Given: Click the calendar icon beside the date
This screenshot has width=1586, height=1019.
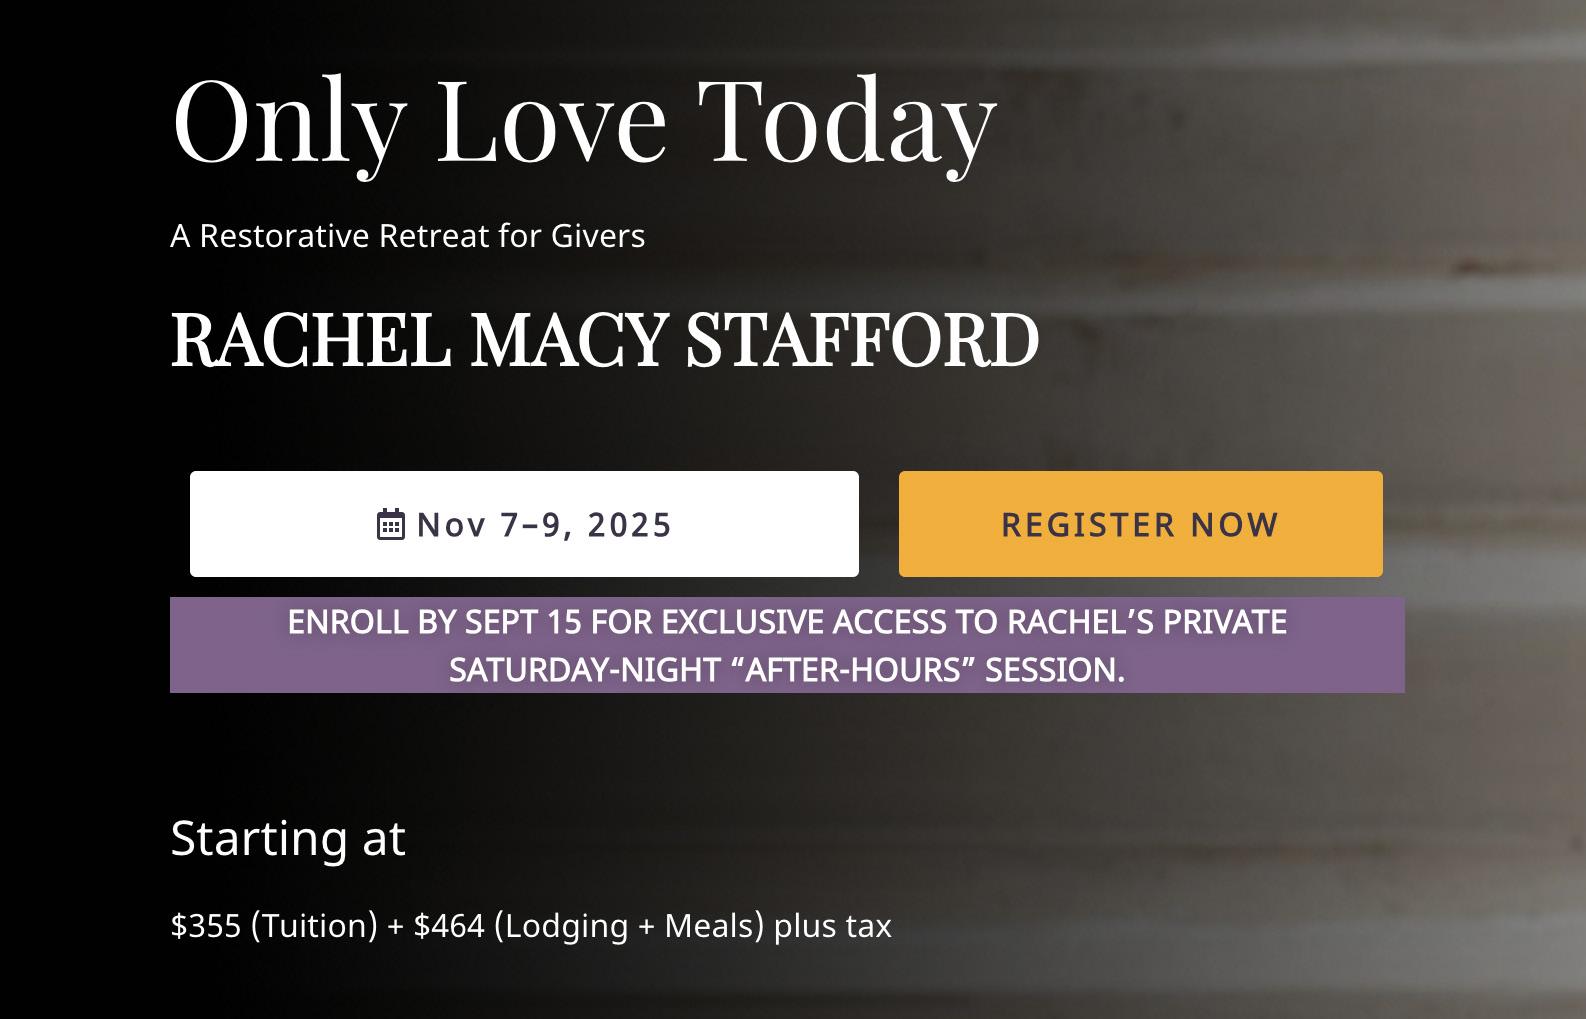Looking at the screenshot, I should [x=390, y=524].
